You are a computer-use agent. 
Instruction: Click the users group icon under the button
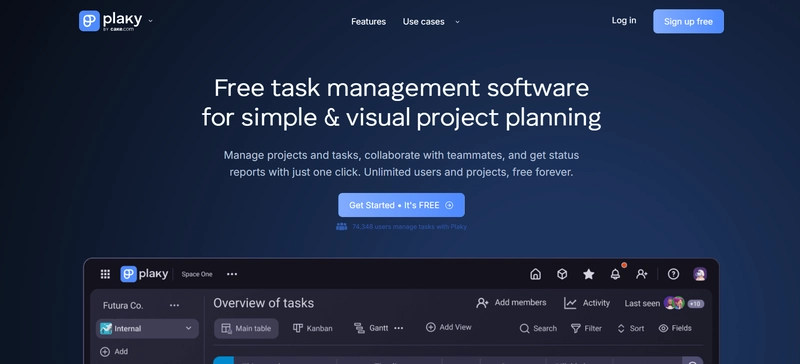[x=341, y=226]
